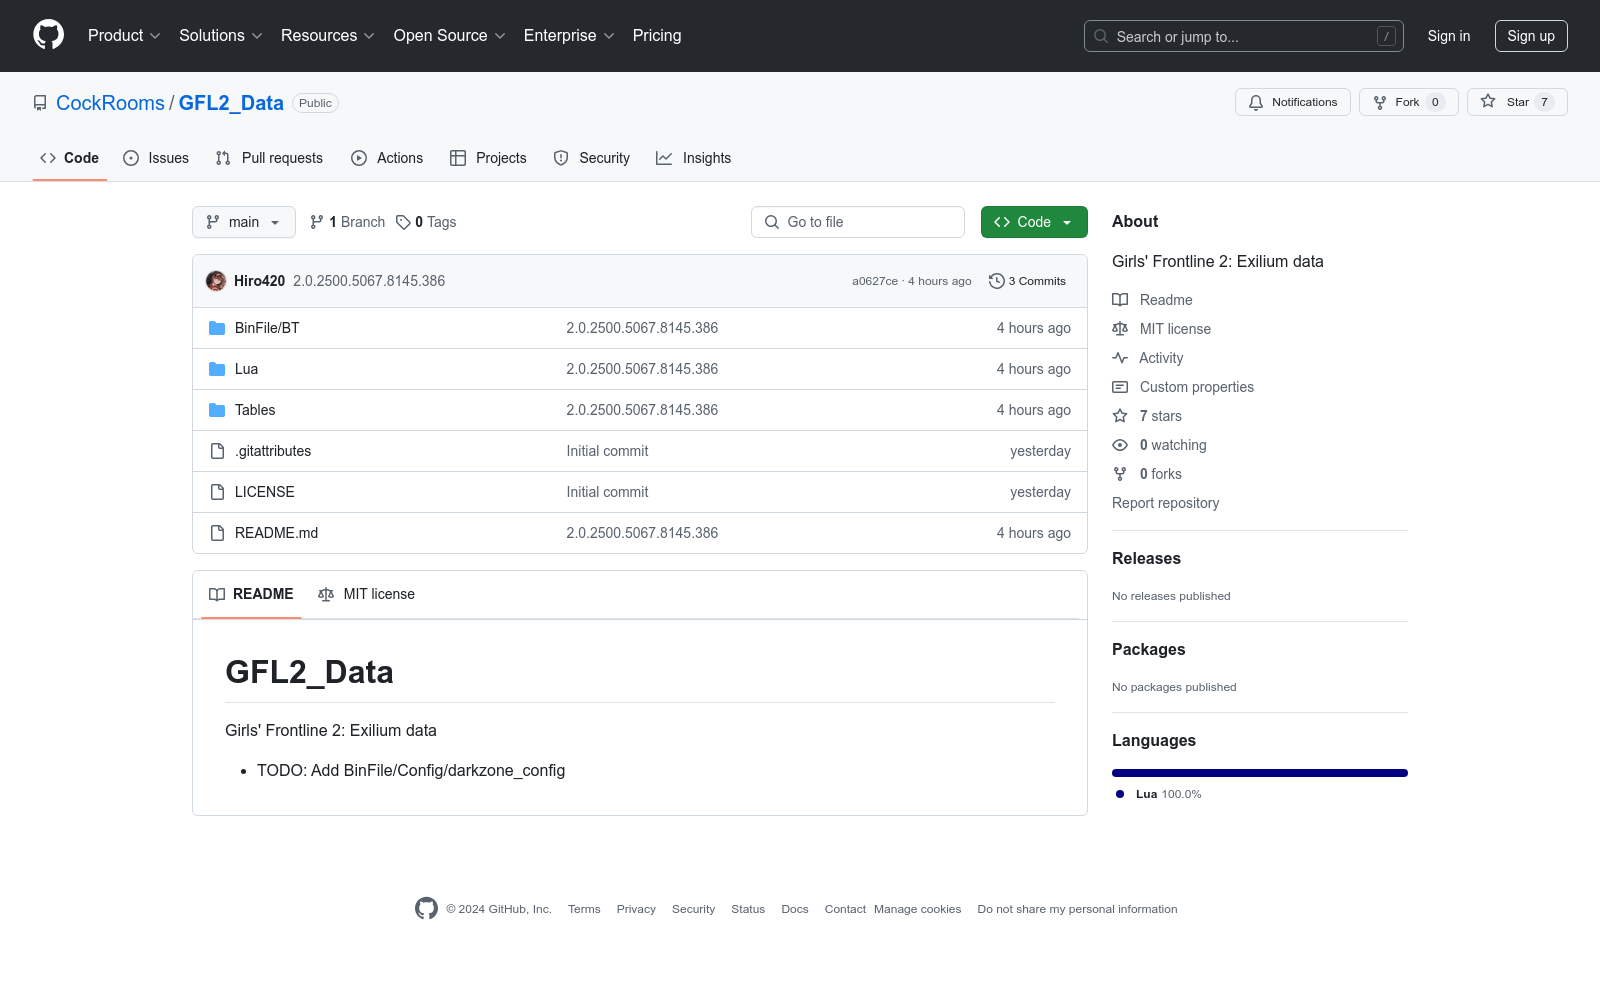Screen dimensions: 1600x1000
Task: Click the scale icon beside MIT license in About
Action: tap(1120, 329)
